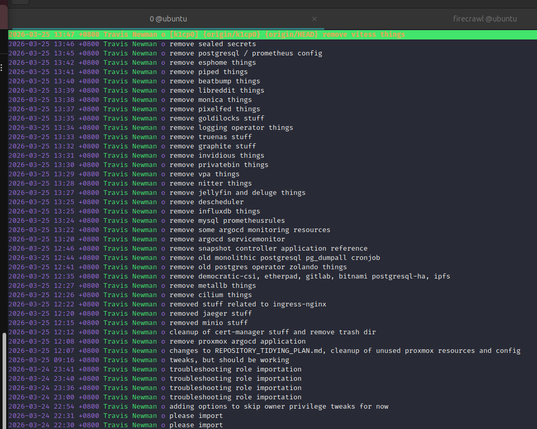This screenshot has height=429, width=537.
Task: Select commit "remove piped things"
Action: click(x=273, y=72)
